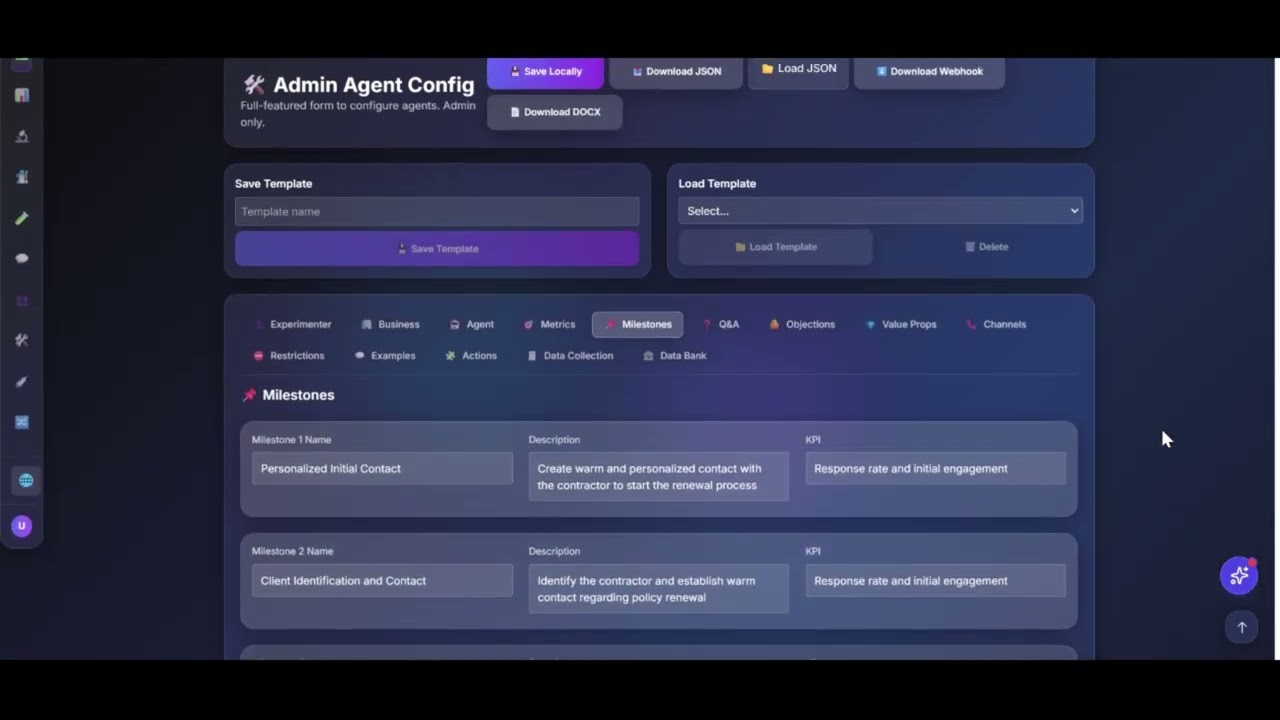Screen dimensions: 1280x720
Task: Edit the Milestone 1 Description field
Action: pyautogui.click(x=658, y=477)
